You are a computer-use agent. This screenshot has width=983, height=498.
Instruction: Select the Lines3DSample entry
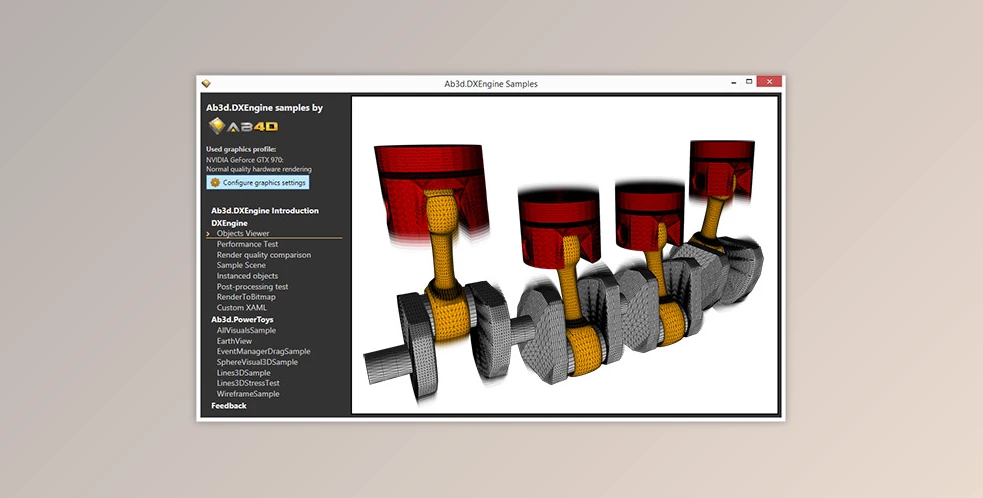pyautogui.click(x=243, y=373)
